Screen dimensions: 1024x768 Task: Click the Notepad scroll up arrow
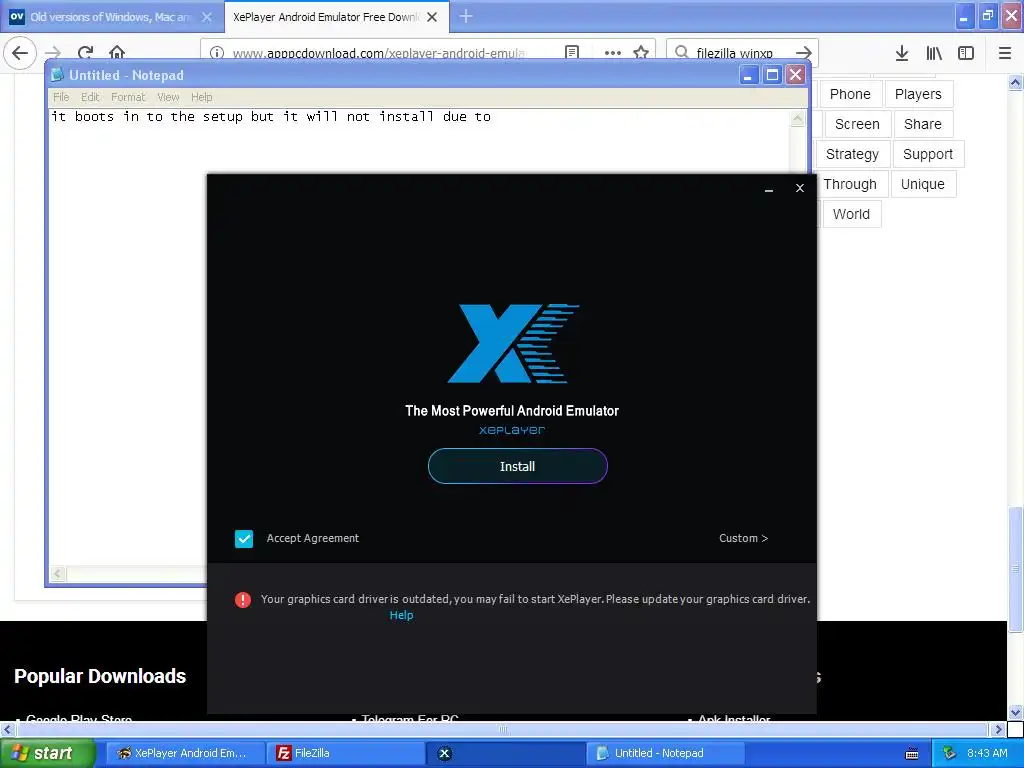click(x=797, y=118)
